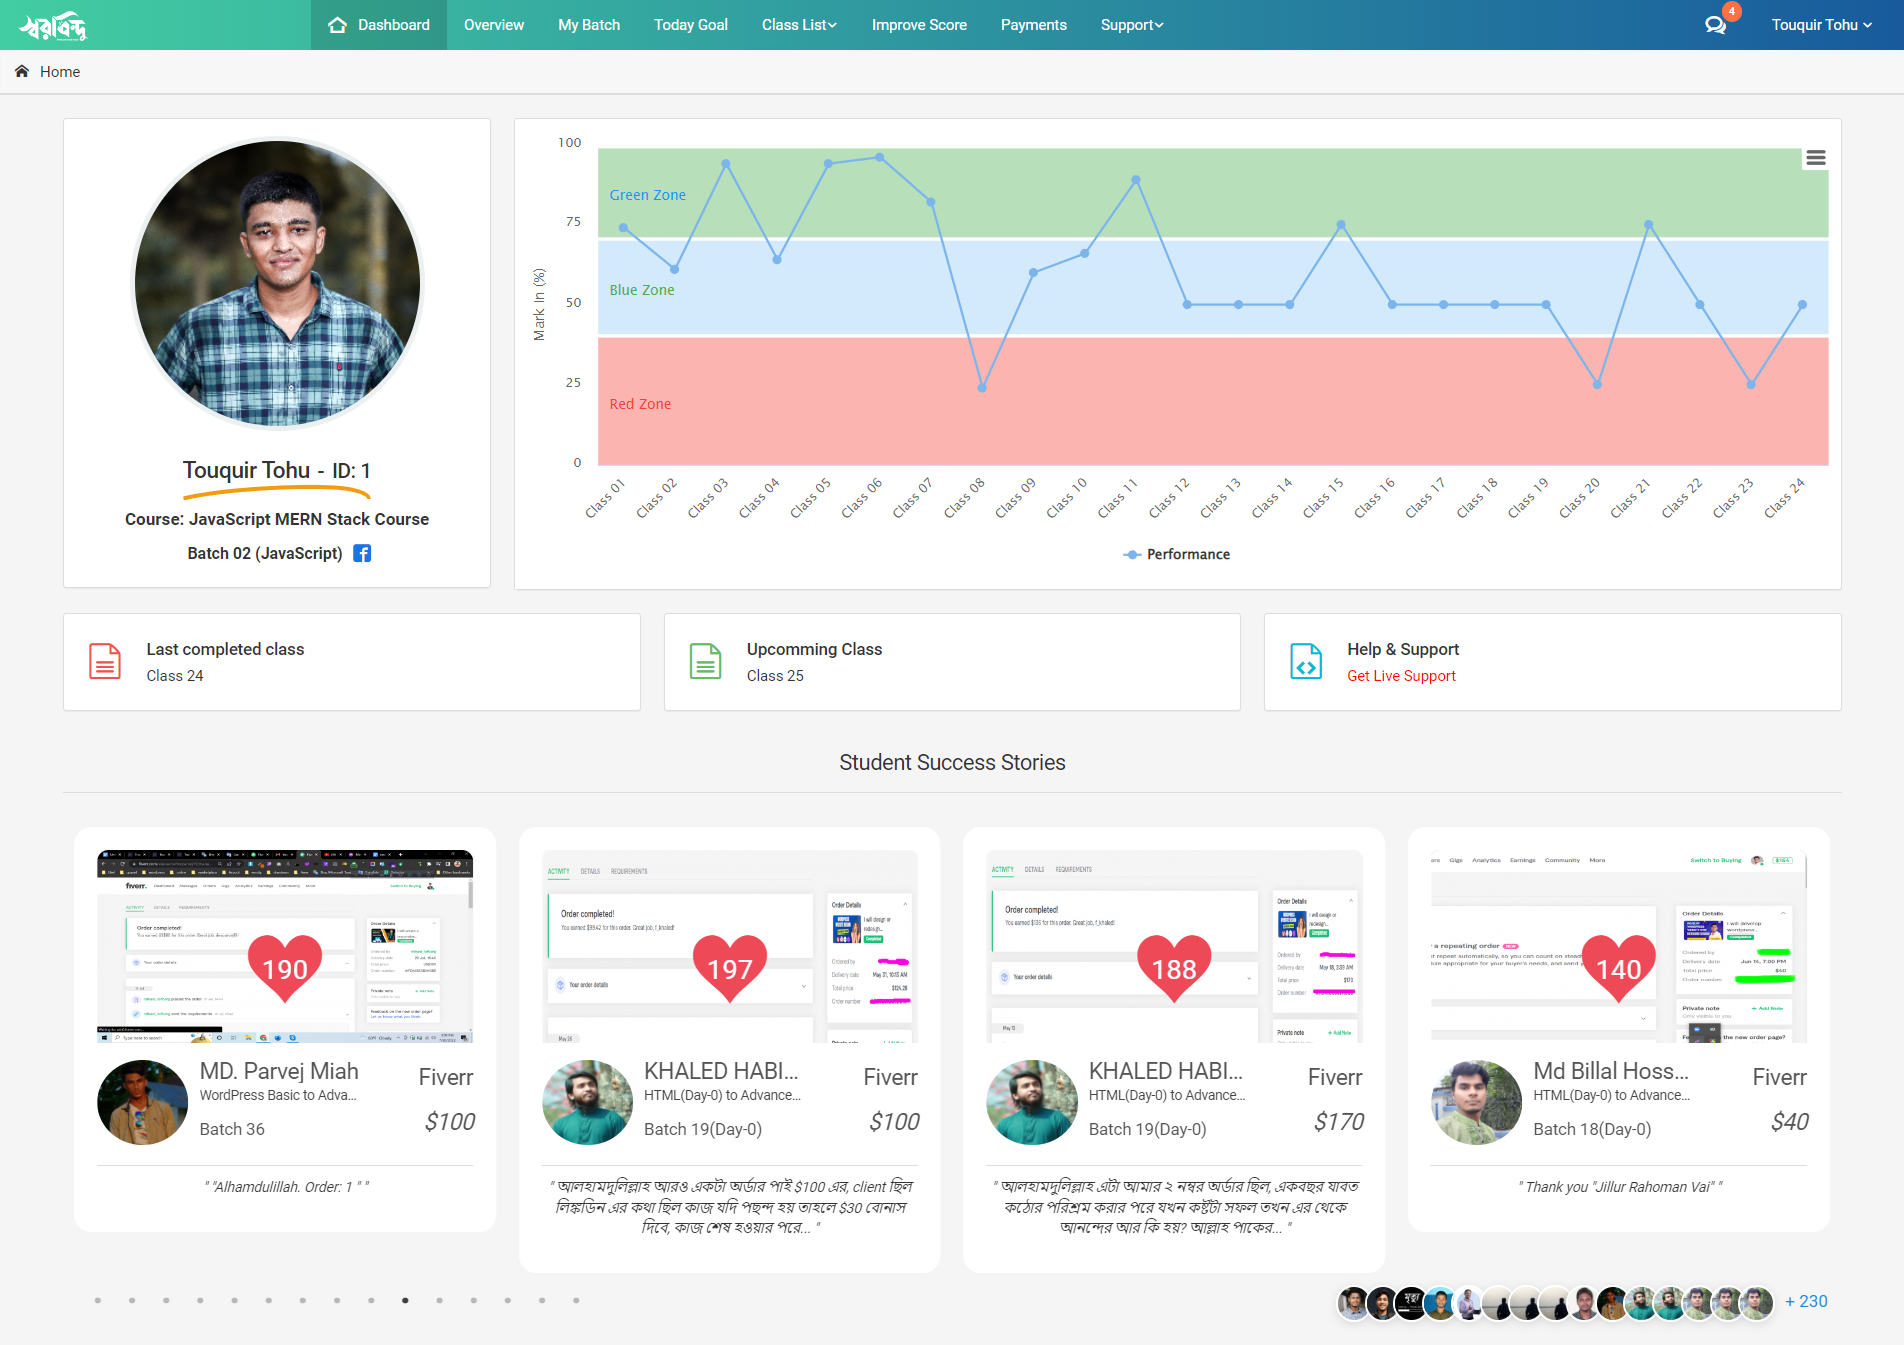Viewport: 1904px width, 1345px height.
Task: Click the last student avatar before +230
Action: point(1757,1303)
